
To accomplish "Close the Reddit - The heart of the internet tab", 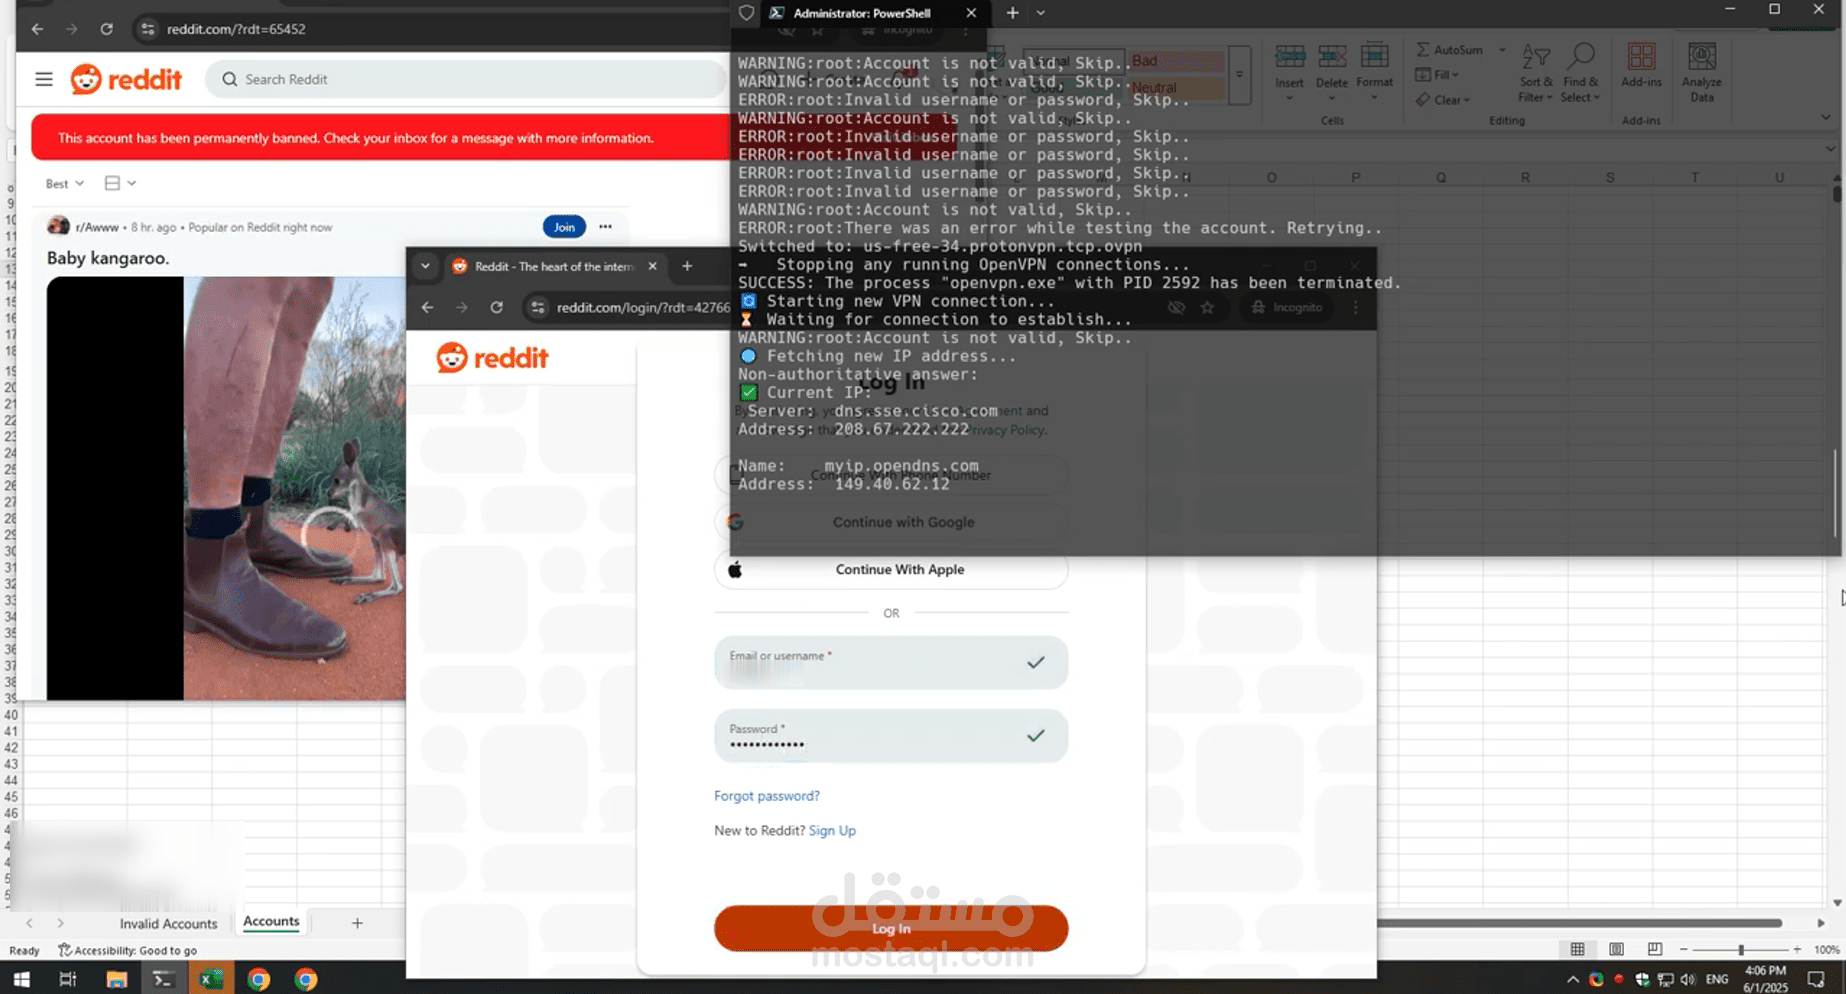I will [x=652, y=266].
